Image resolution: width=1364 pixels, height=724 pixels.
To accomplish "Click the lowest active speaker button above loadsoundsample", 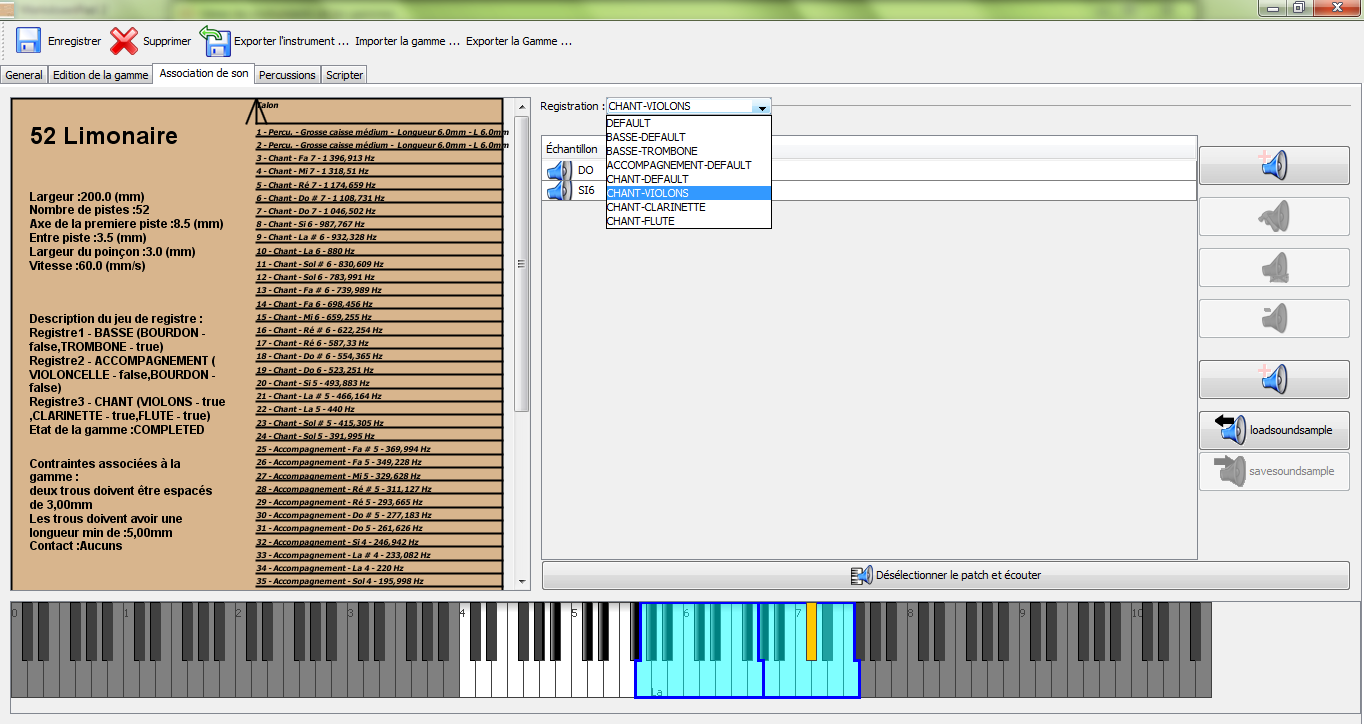I will pyautogui.click(x=1273, y=379).
